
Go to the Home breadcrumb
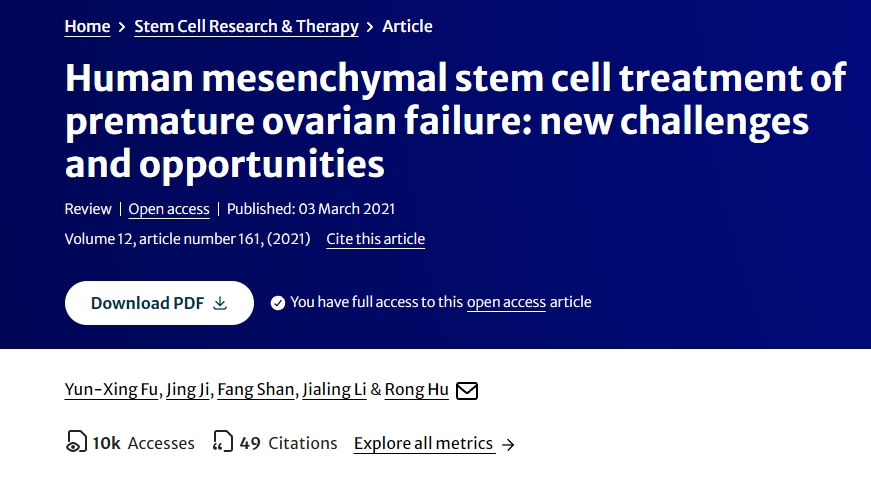tap(87, 27)
